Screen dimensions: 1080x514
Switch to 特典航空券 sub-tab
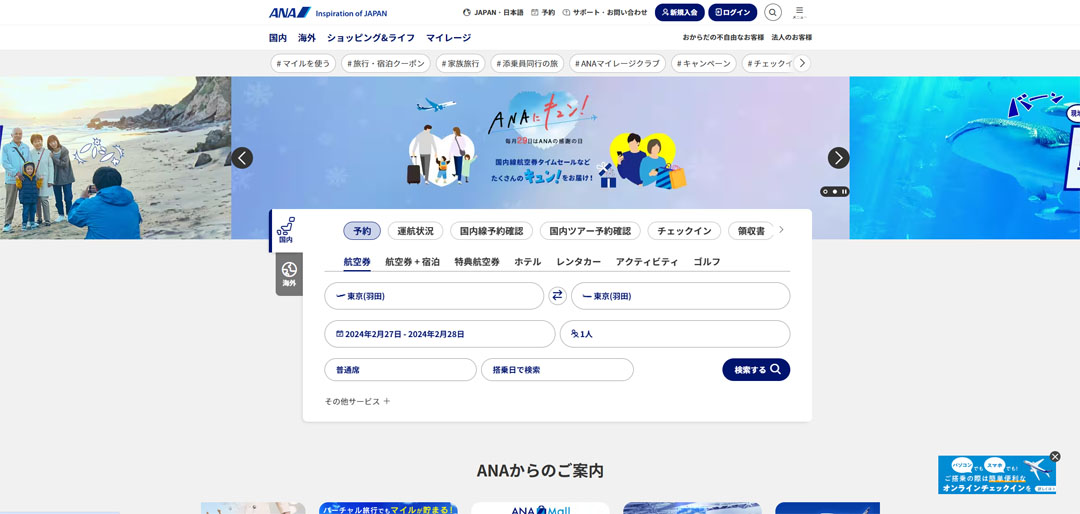tap(477, 262)
